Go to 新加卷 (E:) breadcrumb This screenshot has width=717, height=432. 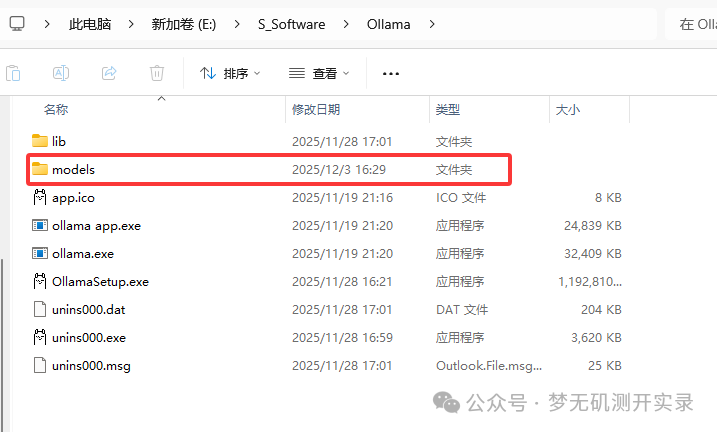(x=184, y=24)
